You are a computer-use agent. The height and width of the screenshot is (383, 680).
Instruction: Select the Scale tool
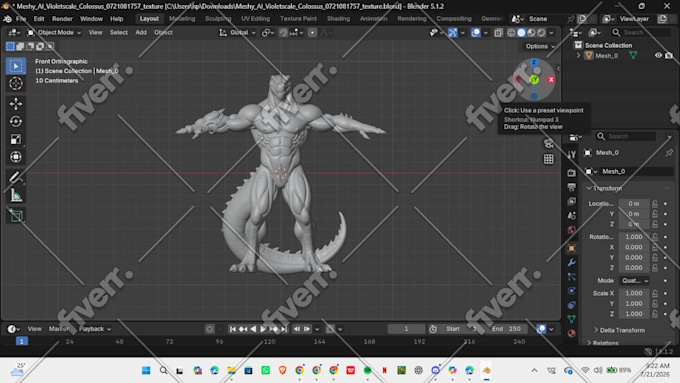pos(16,139)
